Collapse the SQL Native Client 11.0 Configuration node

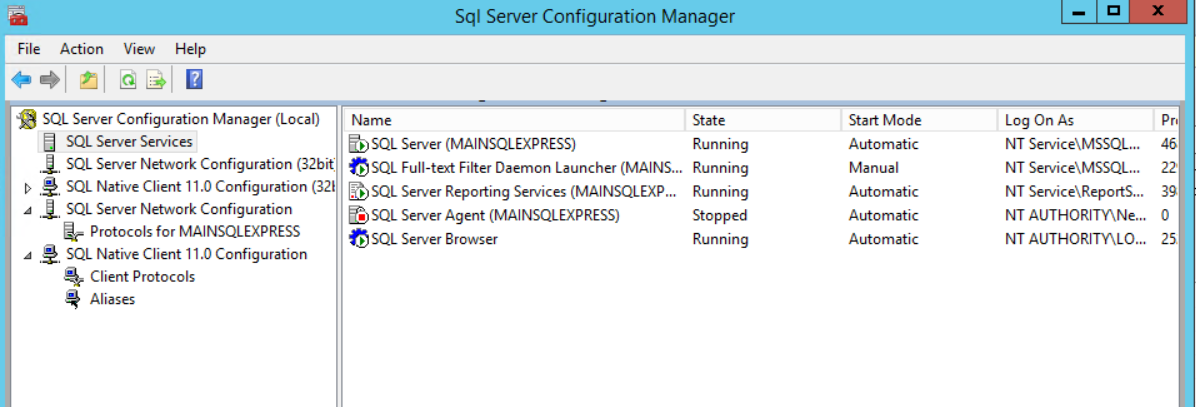28,255
